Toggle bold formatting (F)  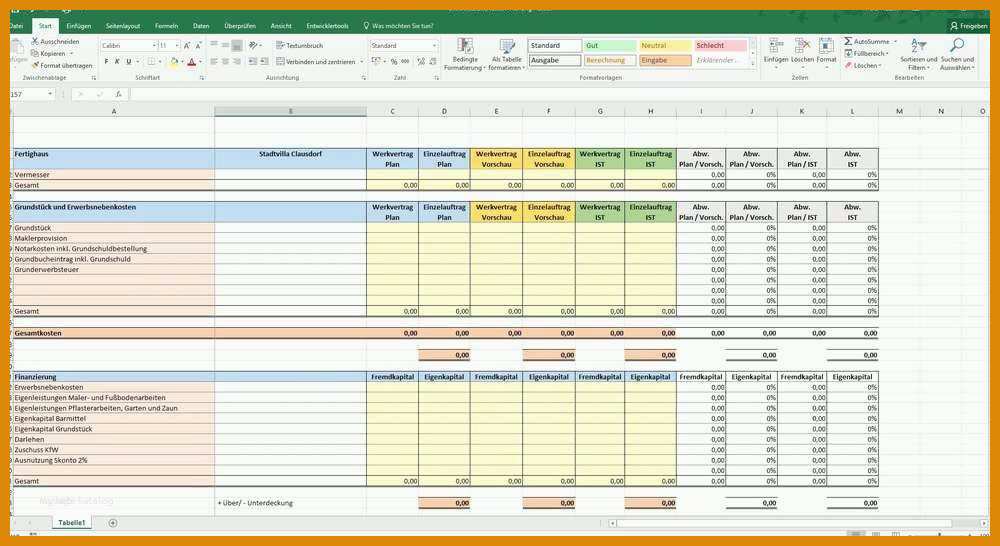click(107, 62)
